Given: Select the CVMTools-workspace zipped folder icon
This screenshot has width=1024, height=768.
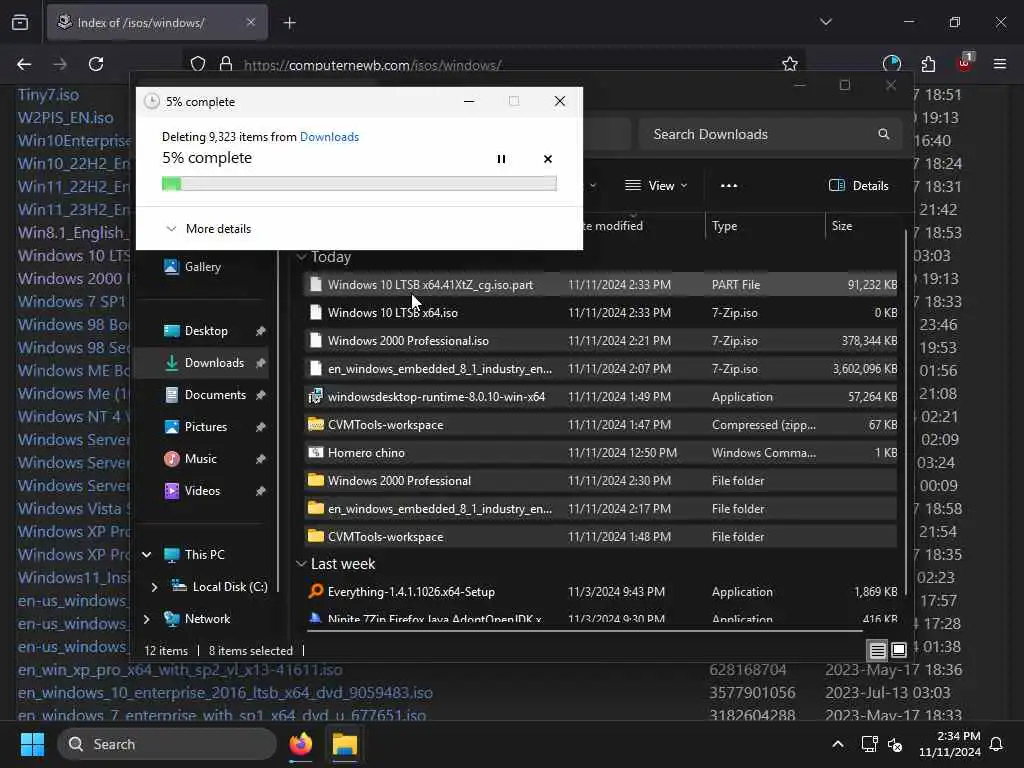Looking at the screenshot, I should [x=315, y=424].
